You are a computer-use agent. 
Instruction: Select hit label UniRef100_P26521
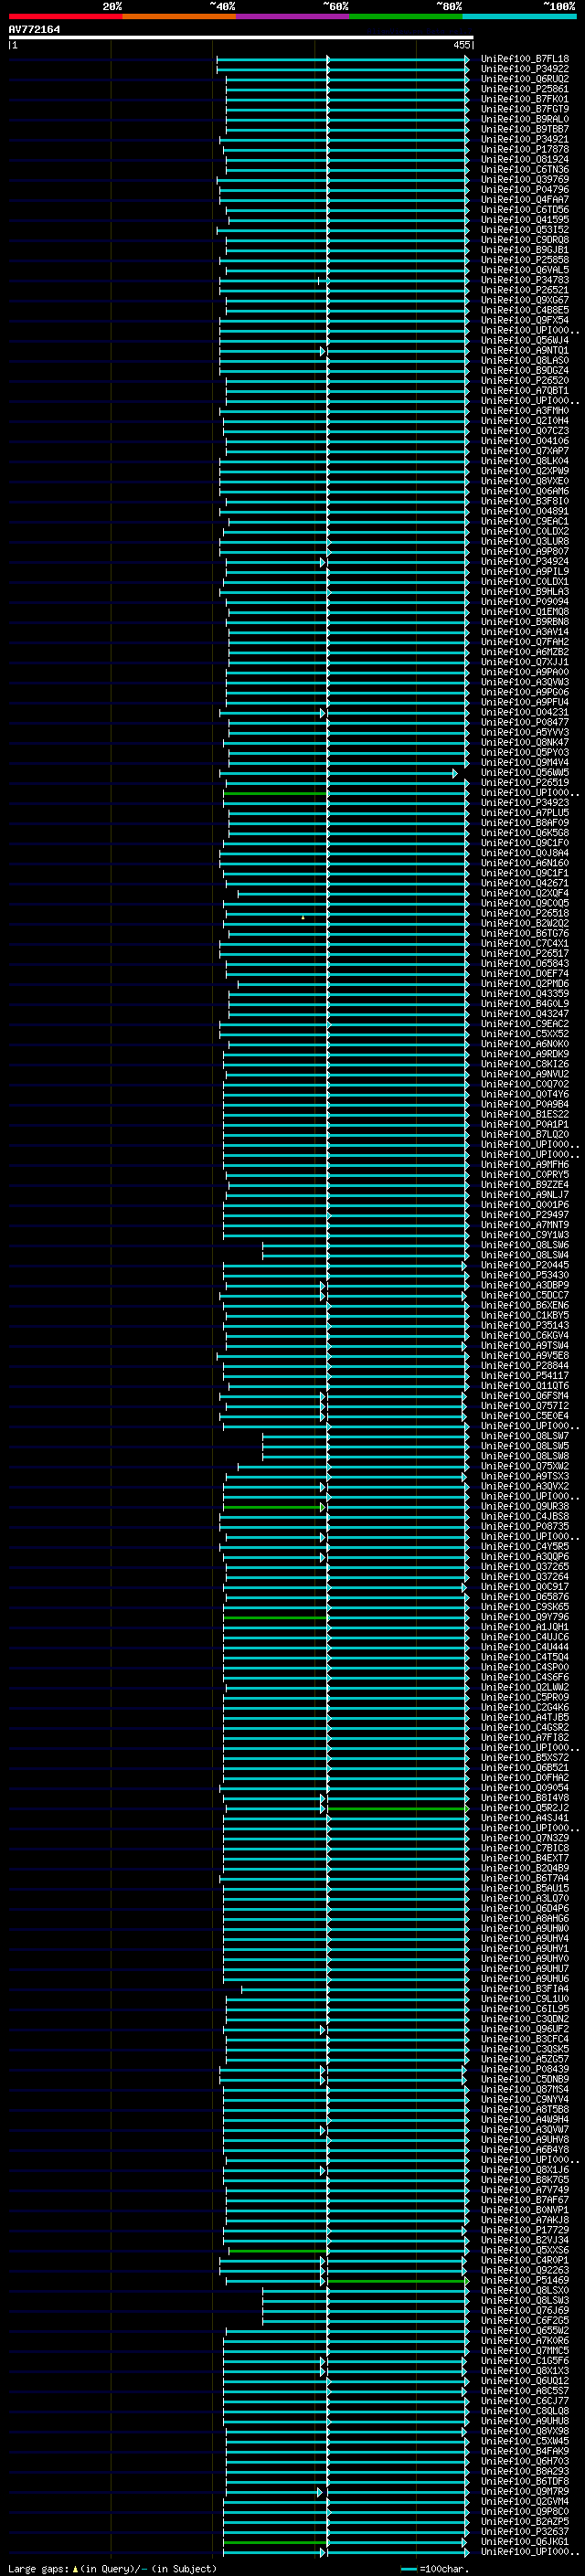[x=525, y=290]
